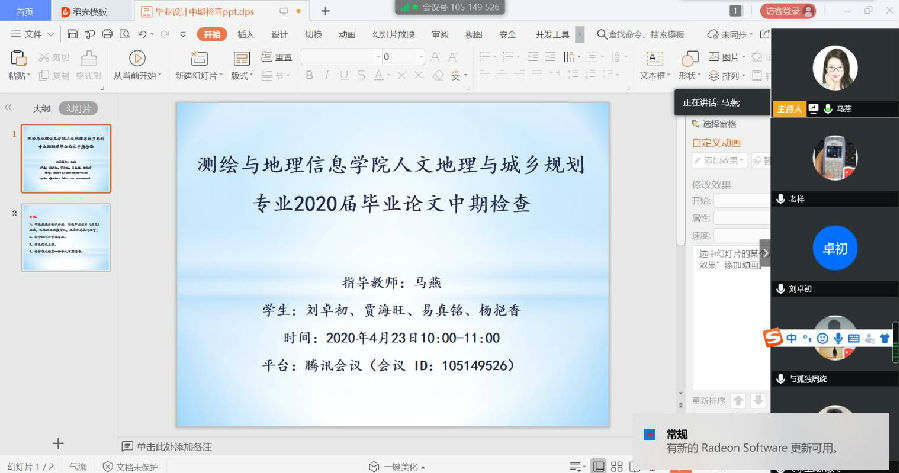Switch to Slide Sorter view icon
This screenshot has width=899, height=473.
(616, 466)
